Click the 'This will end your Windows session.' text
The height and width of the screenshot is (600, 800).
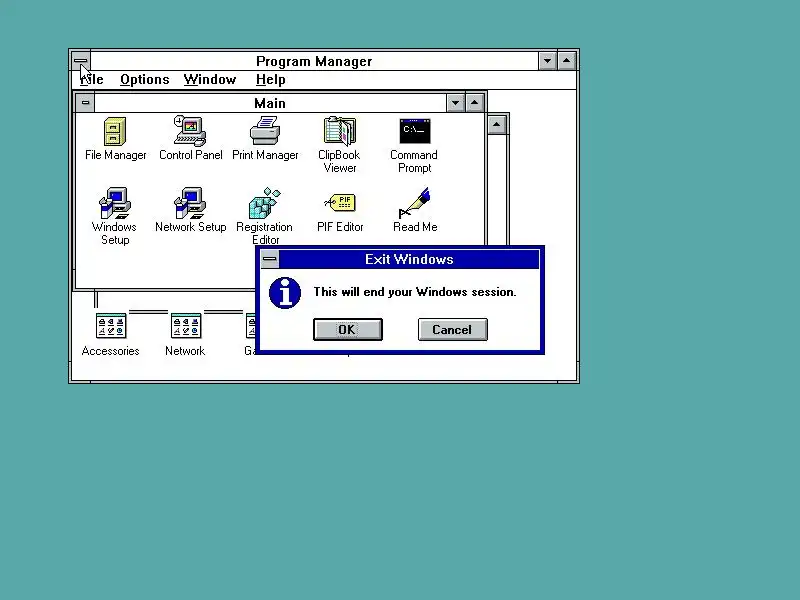click(415, 292)
